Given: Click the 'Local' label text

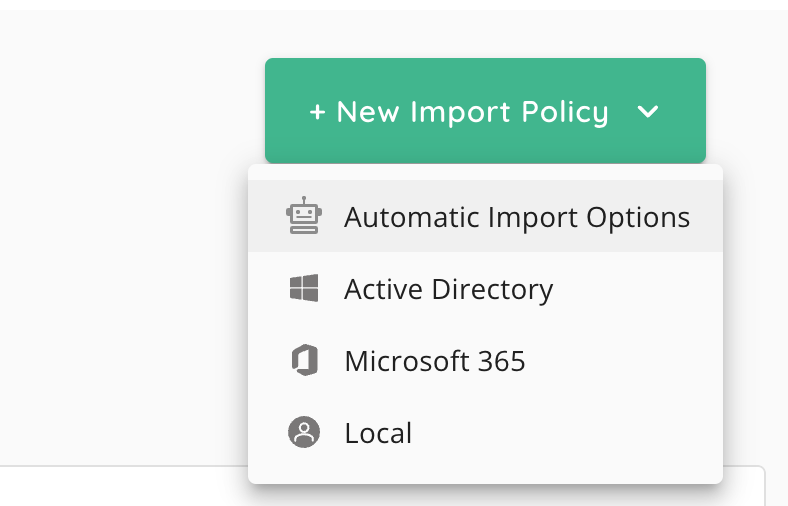Looking at the screenshot, I should pyautogui.click(x=378, y=433).
